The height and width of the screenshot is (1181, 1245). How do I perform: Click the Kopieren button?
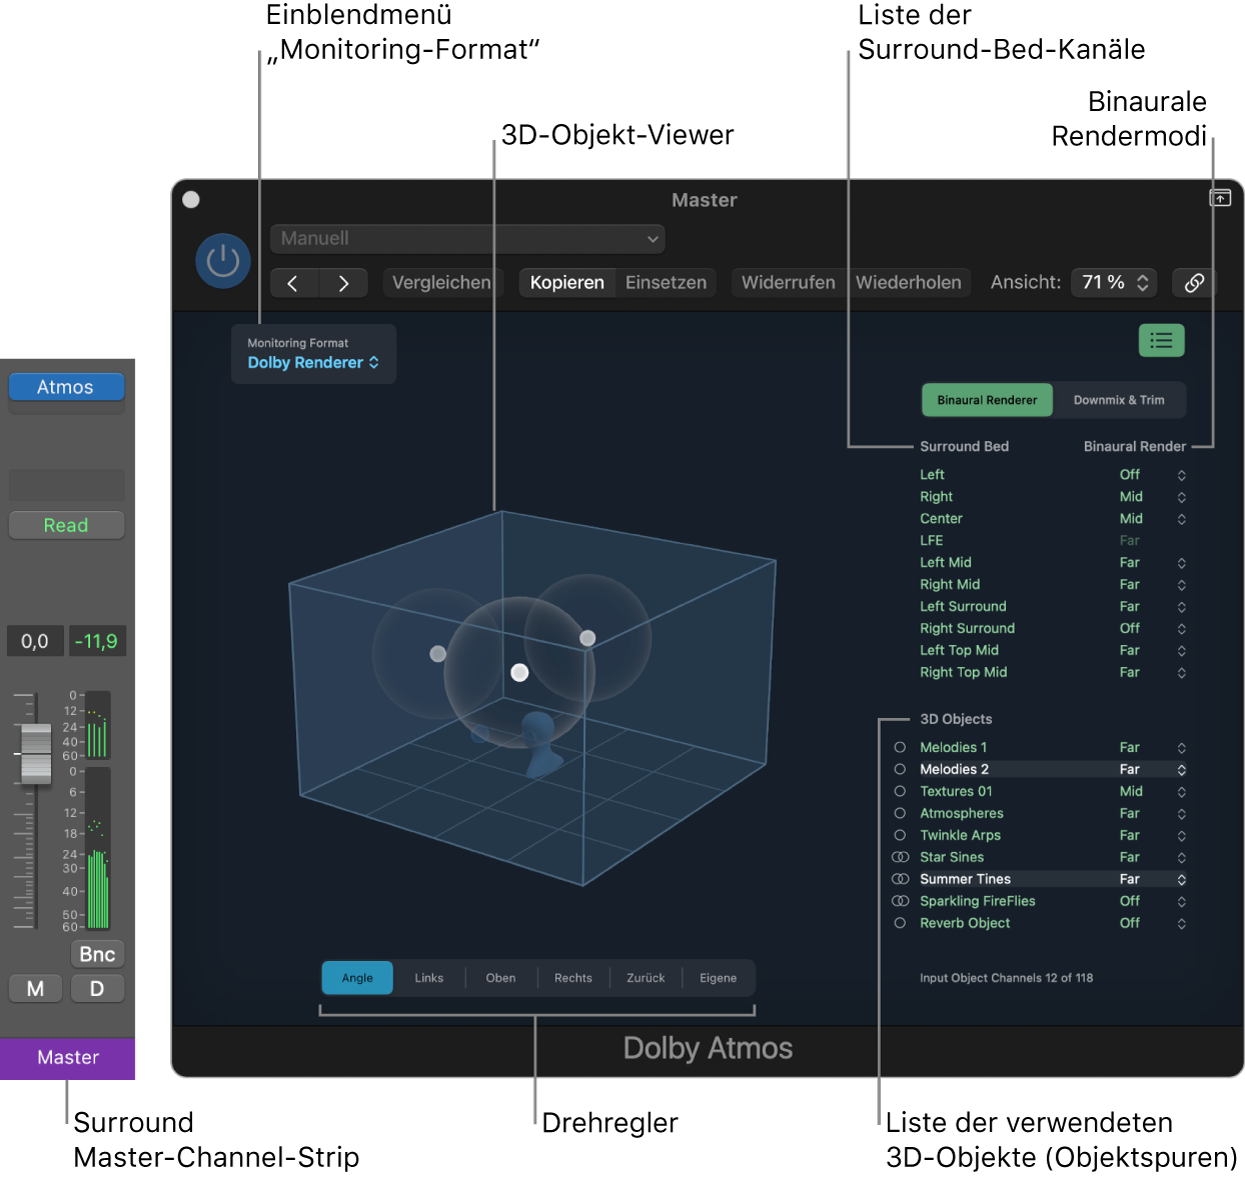pyautogui.click(x=567, y=283)
